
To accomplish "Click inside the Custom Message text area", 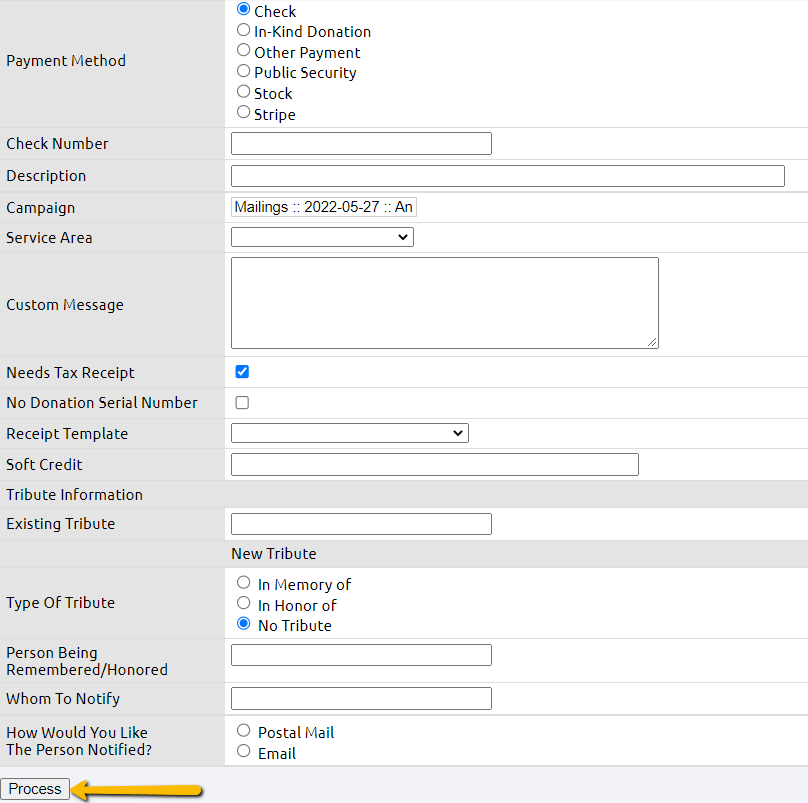I will (x=444, y=302).
